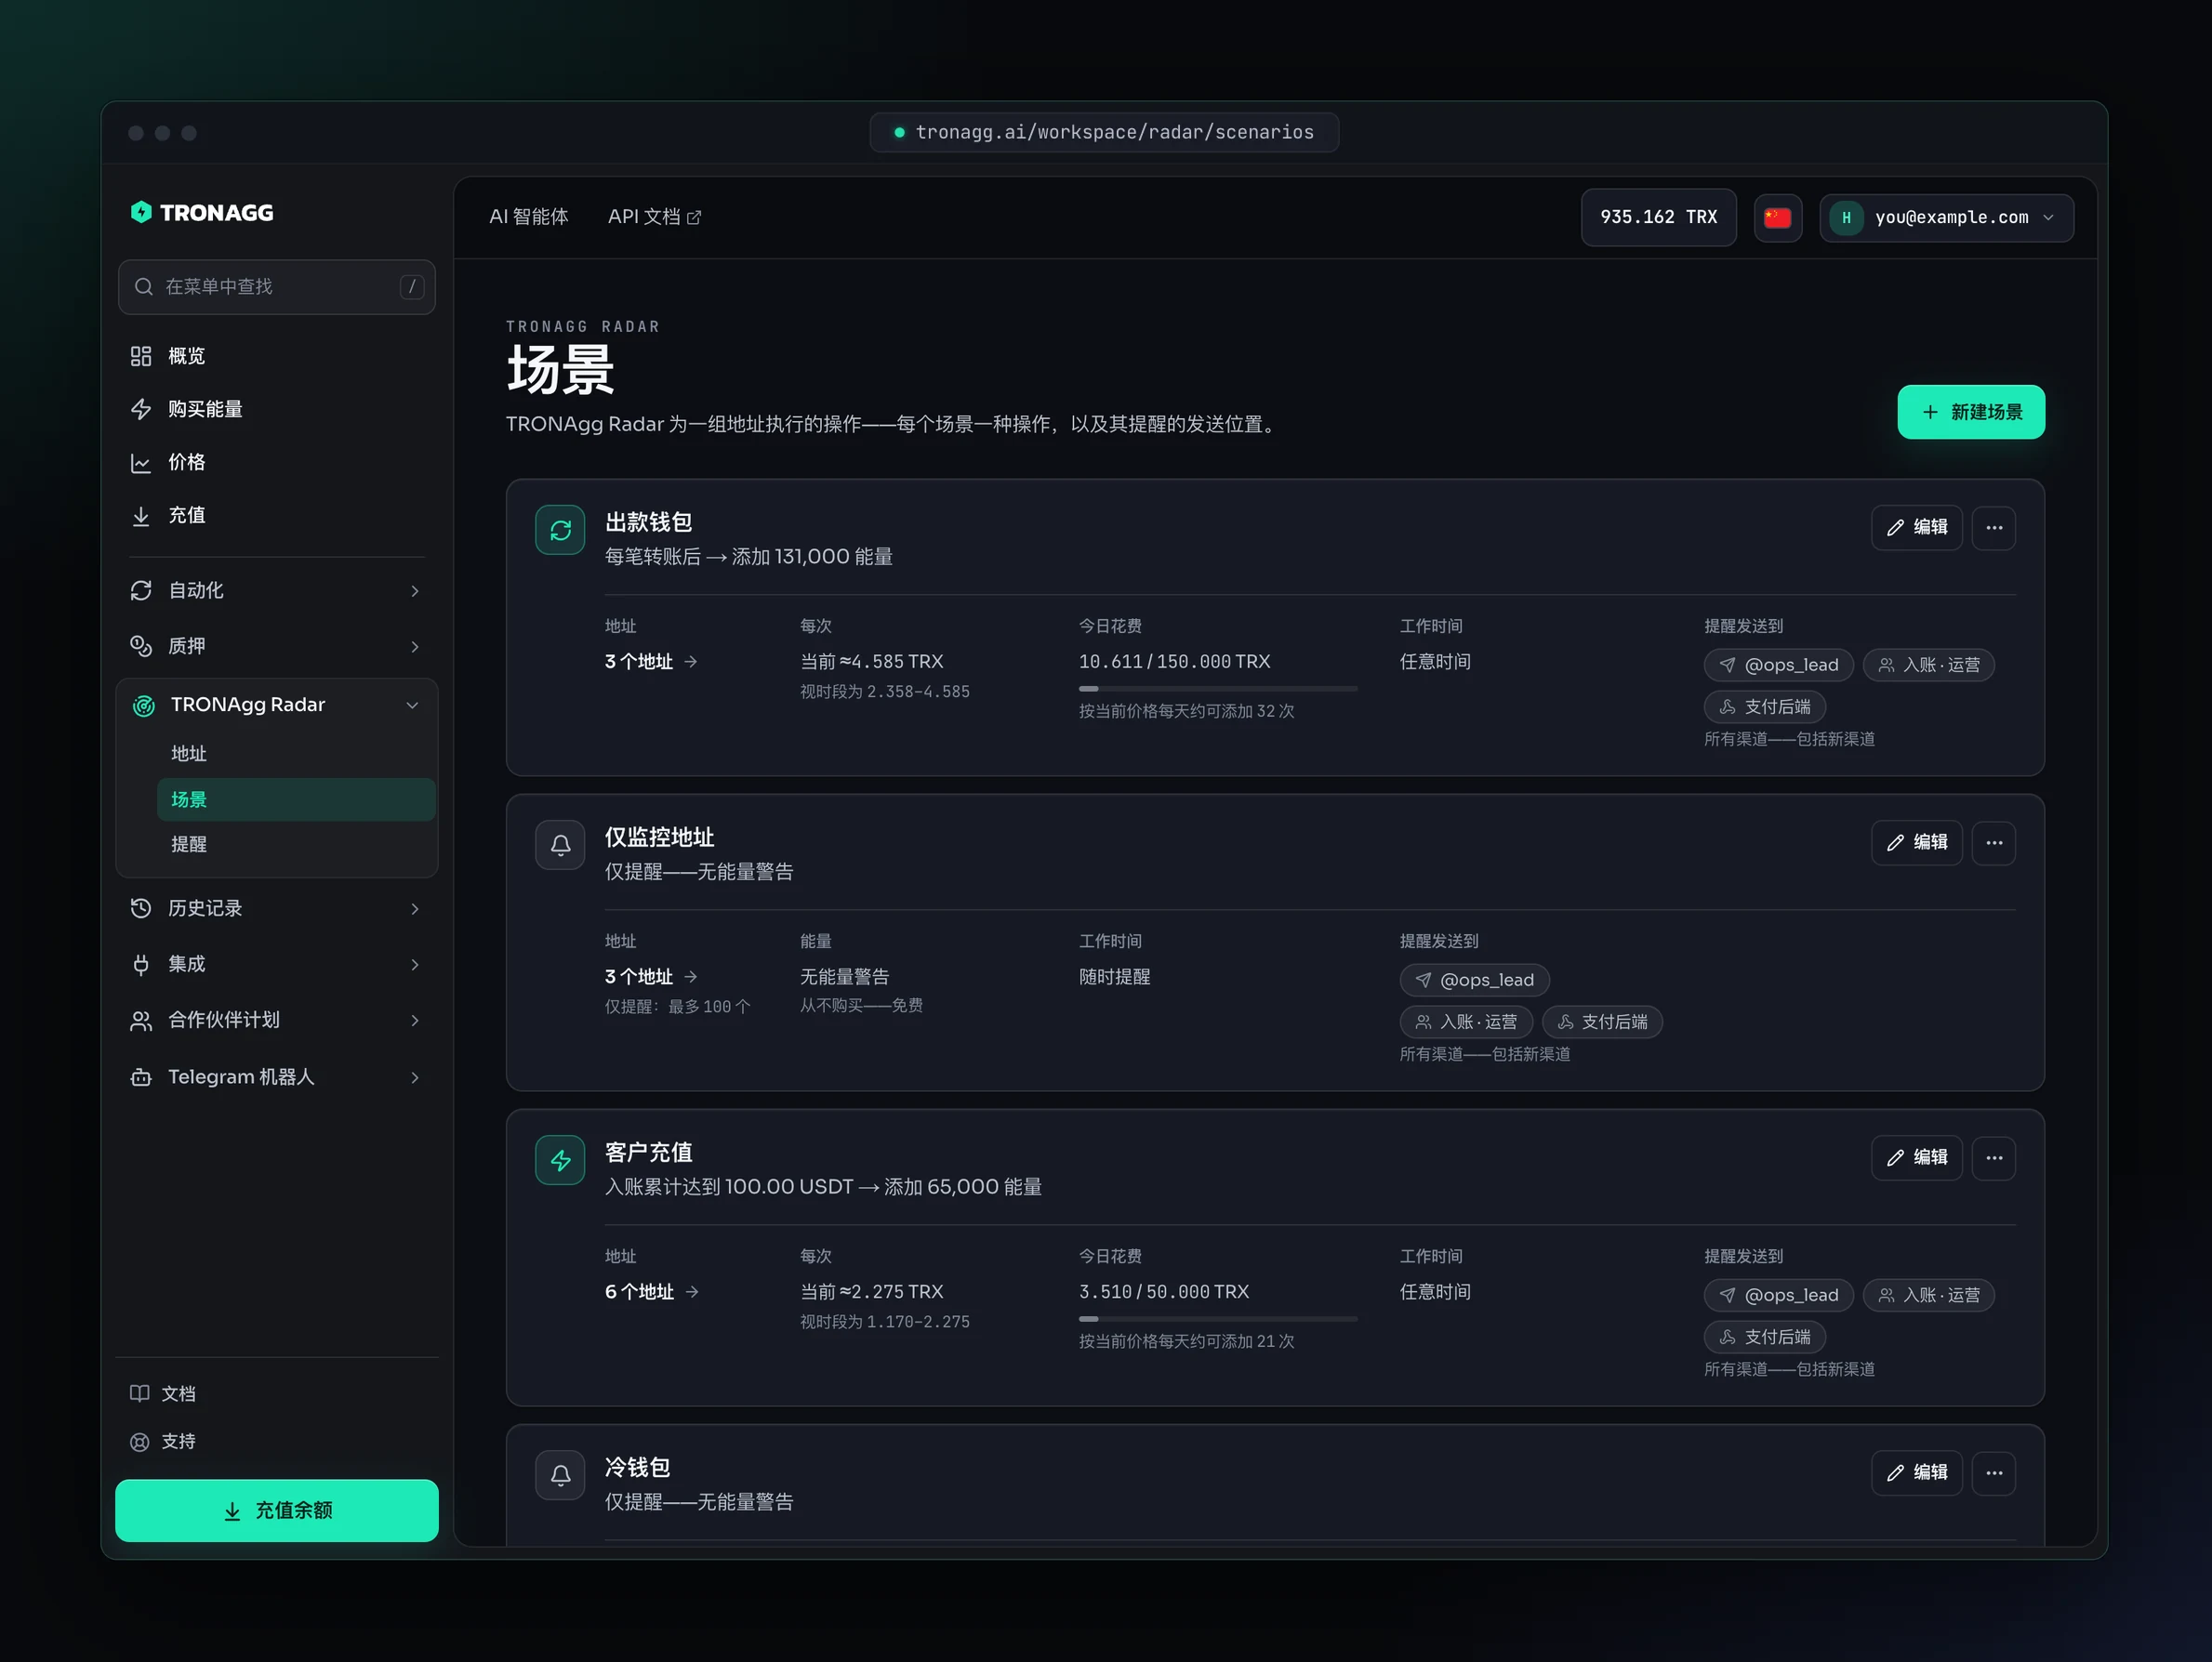Viewport: 2212px width, 1662px height.
Task: Click the 充值余额 top-up button
Action: click(277, 1510)
